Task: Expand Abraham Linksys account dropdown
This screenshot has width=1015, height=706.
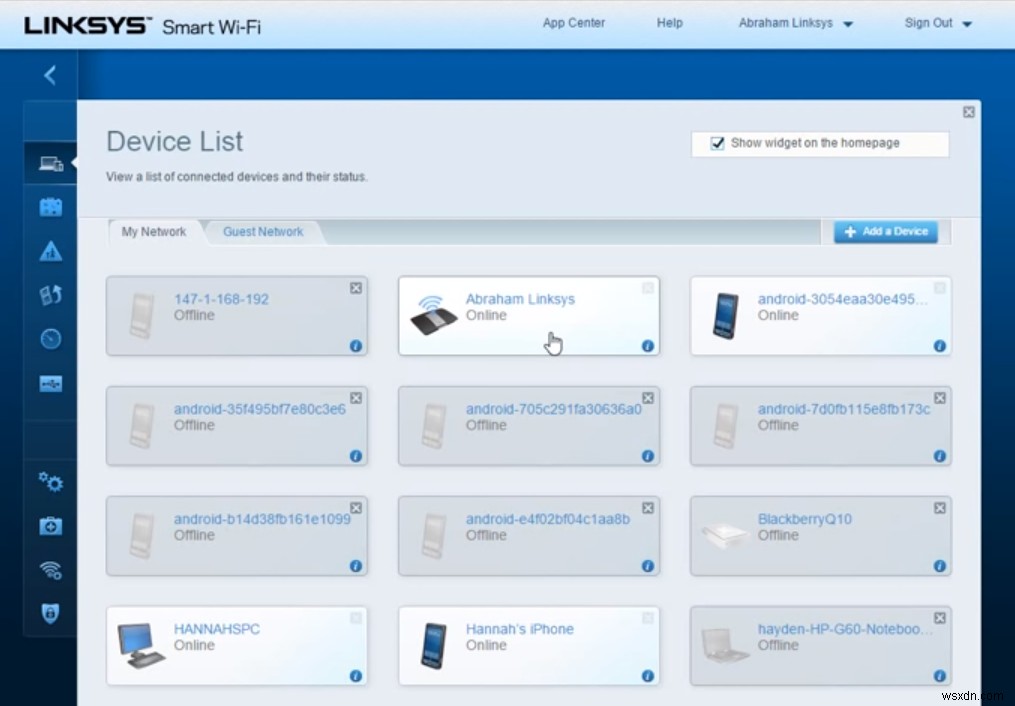Action: [796, 23]
